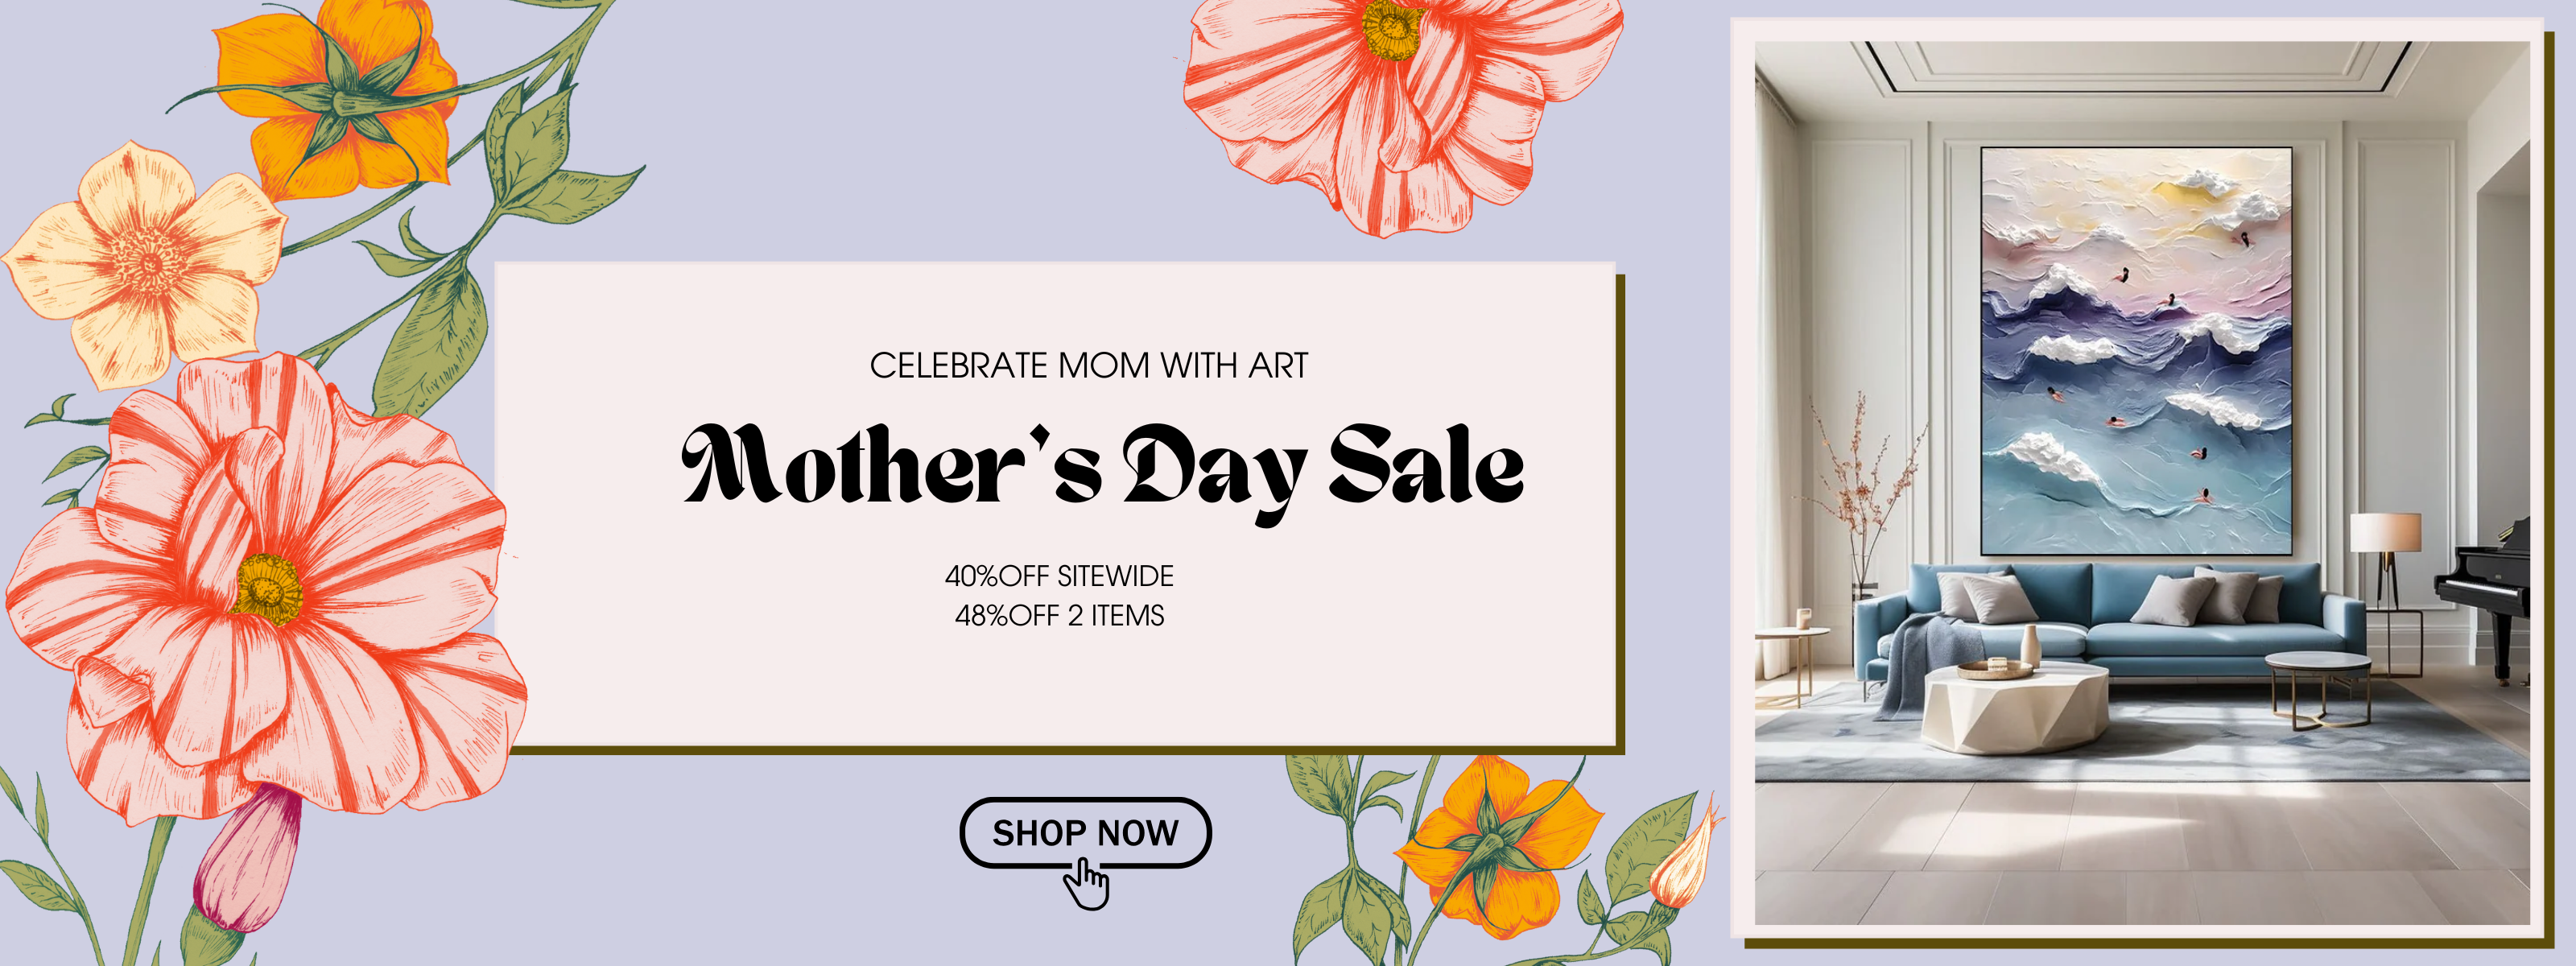Click the floor lamp beside the sofa
Screen dimensions: 2576x966
tap(2385, 560)
